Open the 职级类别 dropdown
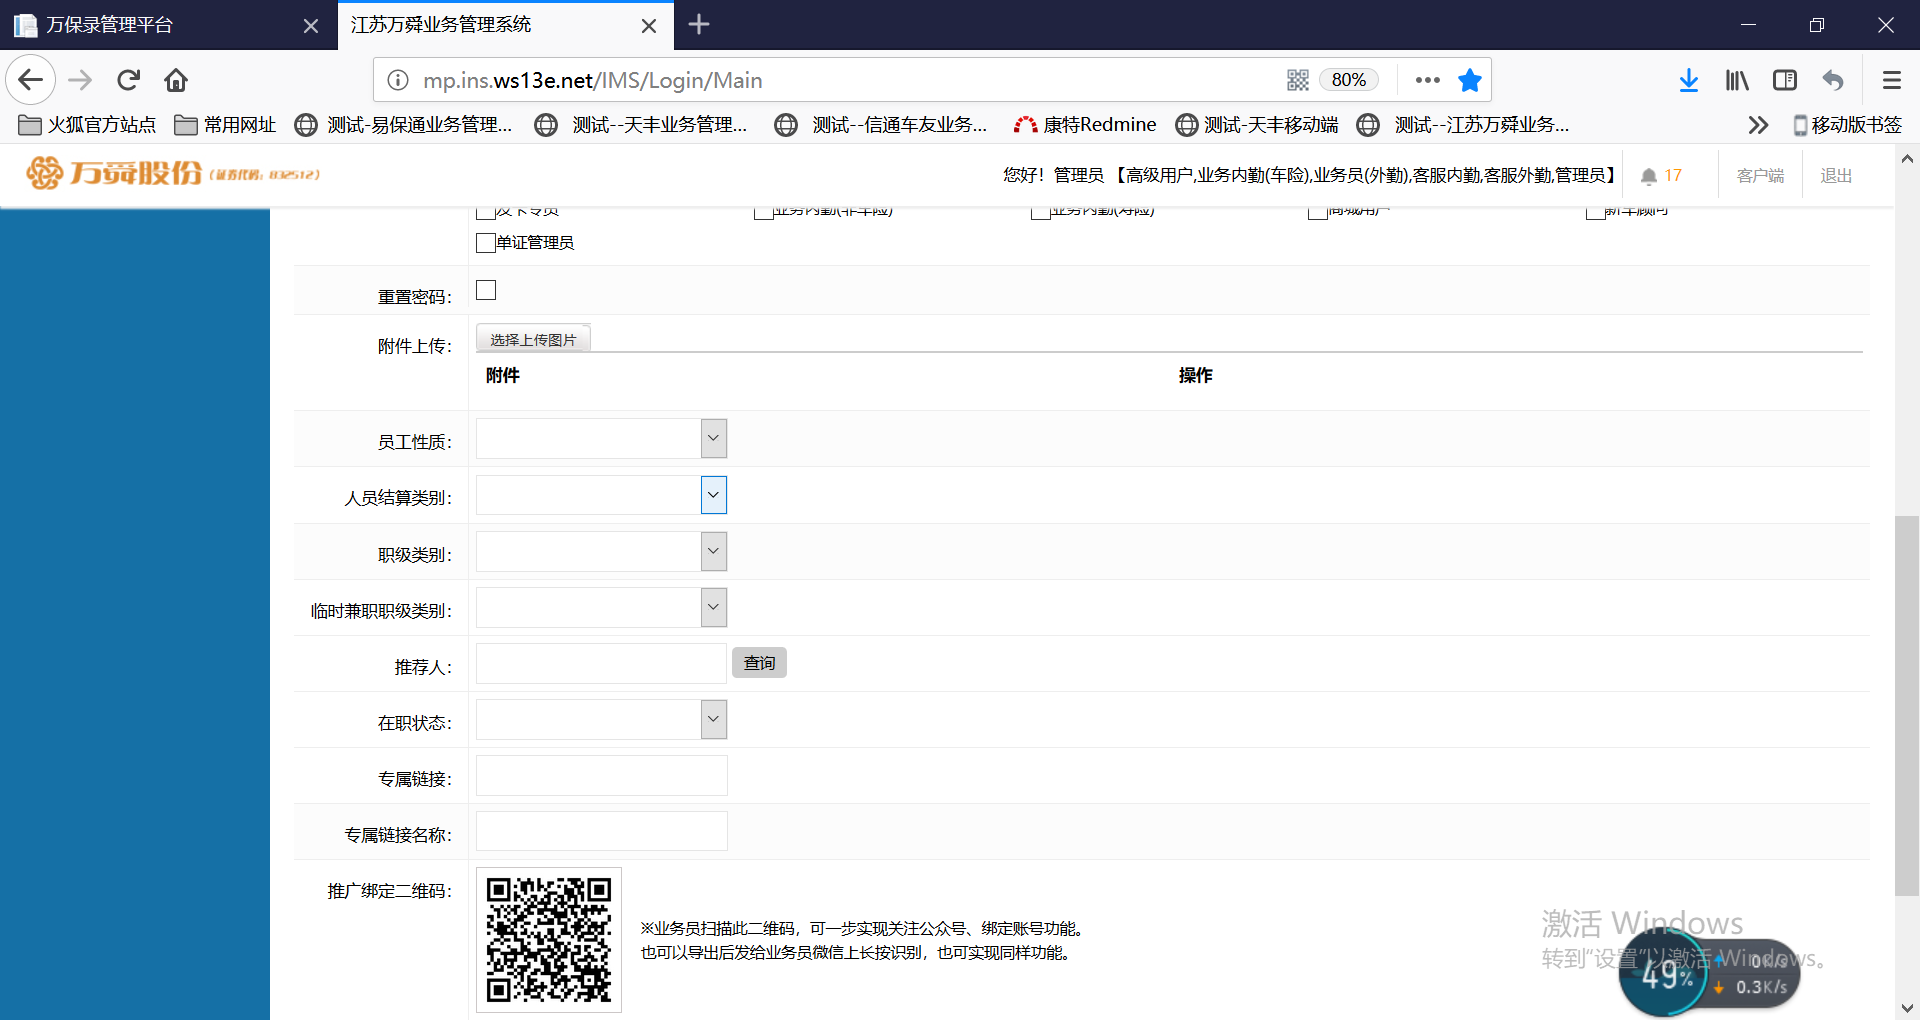Image resolution: width=1920 pixels, height=1020 pixels. pos(713,551)
